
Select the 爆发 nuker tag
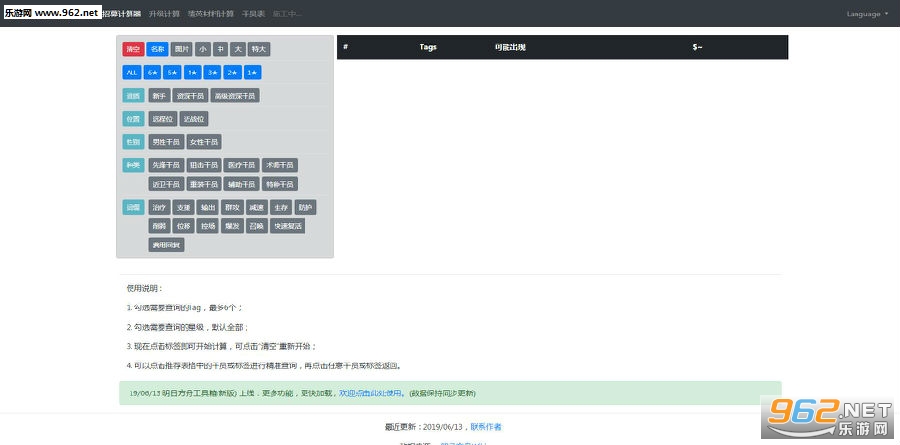232,226
